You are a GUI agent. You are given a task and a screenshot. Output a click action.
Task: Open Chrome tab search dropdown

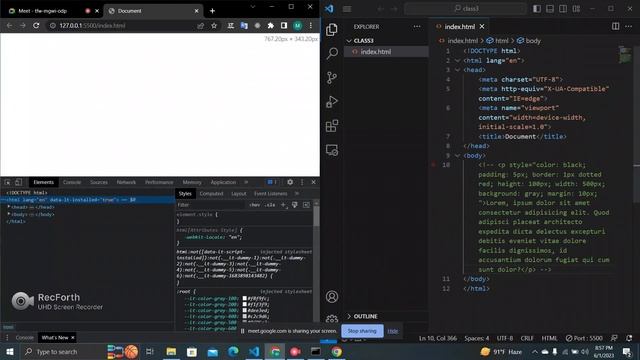pos(253,7)
